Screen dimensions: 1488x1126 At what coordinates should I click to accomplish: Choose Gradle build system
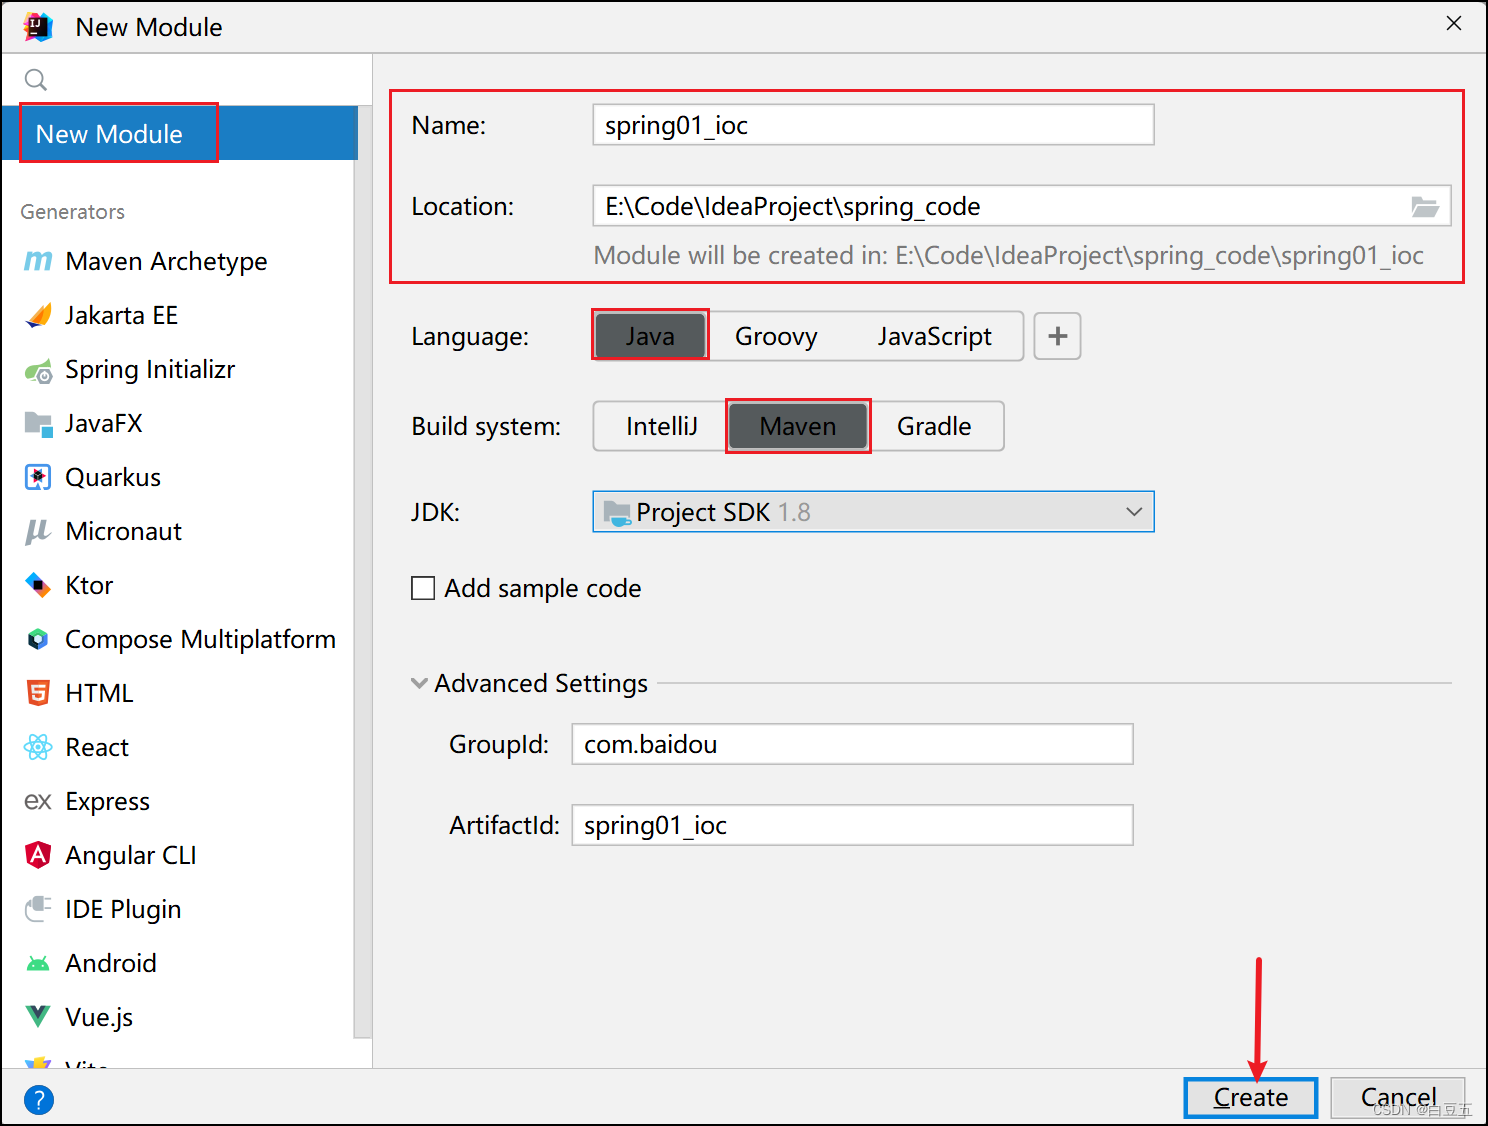(934, 426)
